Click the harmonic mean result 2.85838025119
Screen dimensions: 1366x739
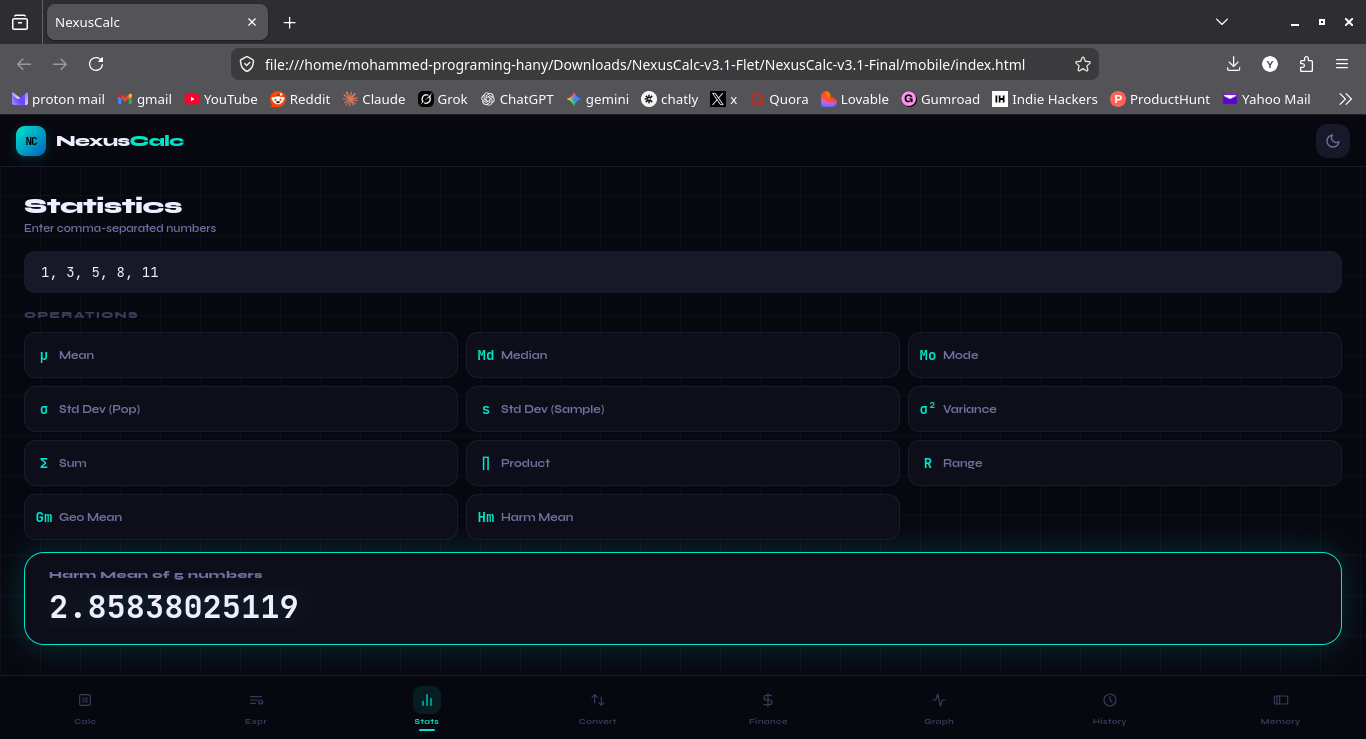(x=174, y=607)
